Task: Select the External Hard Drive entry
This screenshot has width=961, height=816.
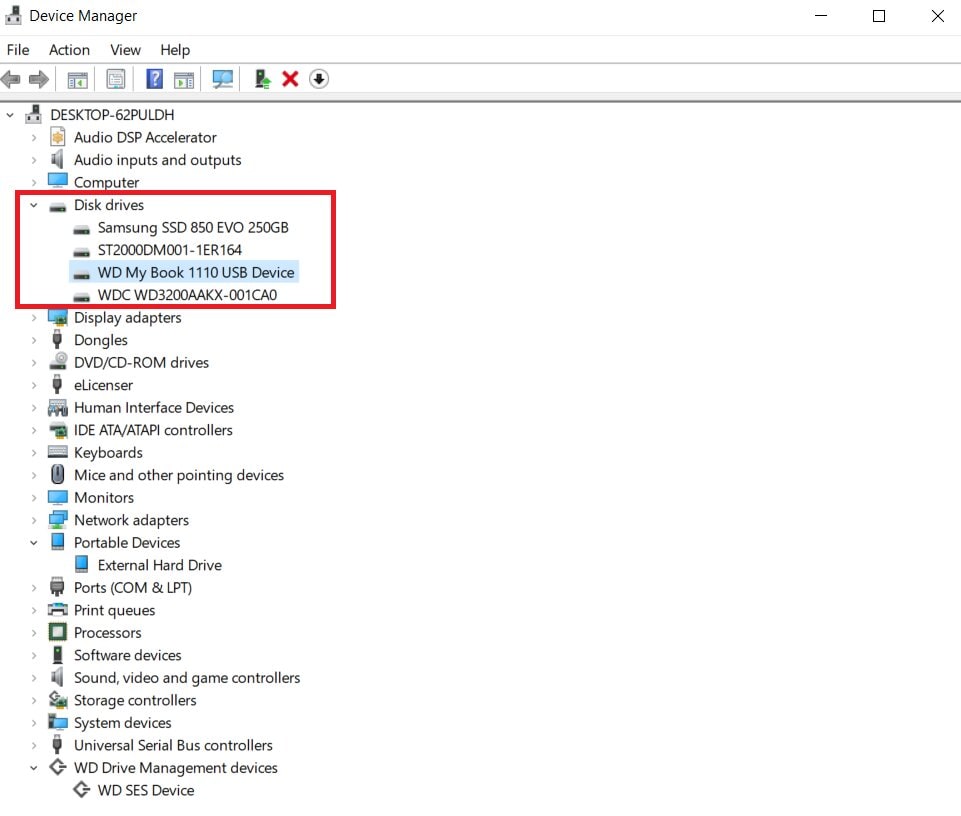Action: [158, 564]
